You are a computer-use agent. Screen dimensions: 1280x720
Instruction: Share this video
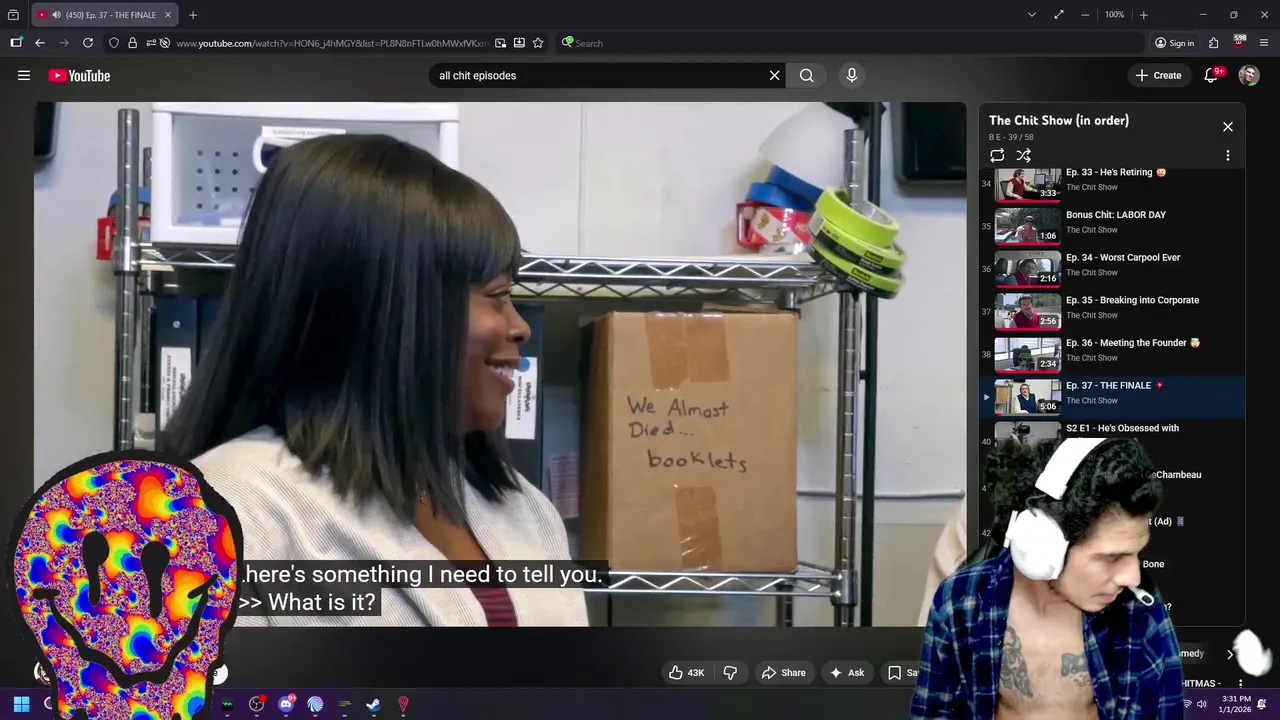point(783,673)
